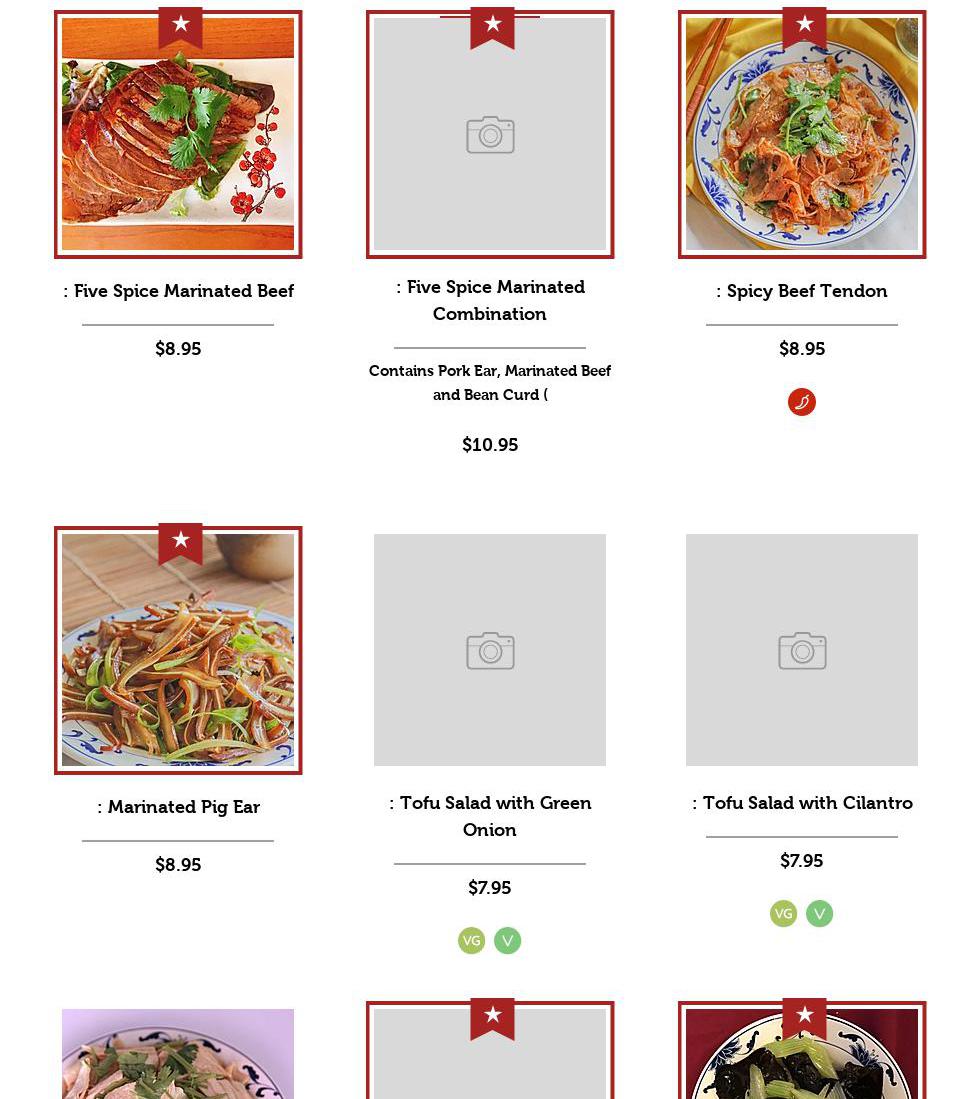Click the Contains Pork Ear description text
This screenshot has width=965, height=1099.
[x=490, y=383]
